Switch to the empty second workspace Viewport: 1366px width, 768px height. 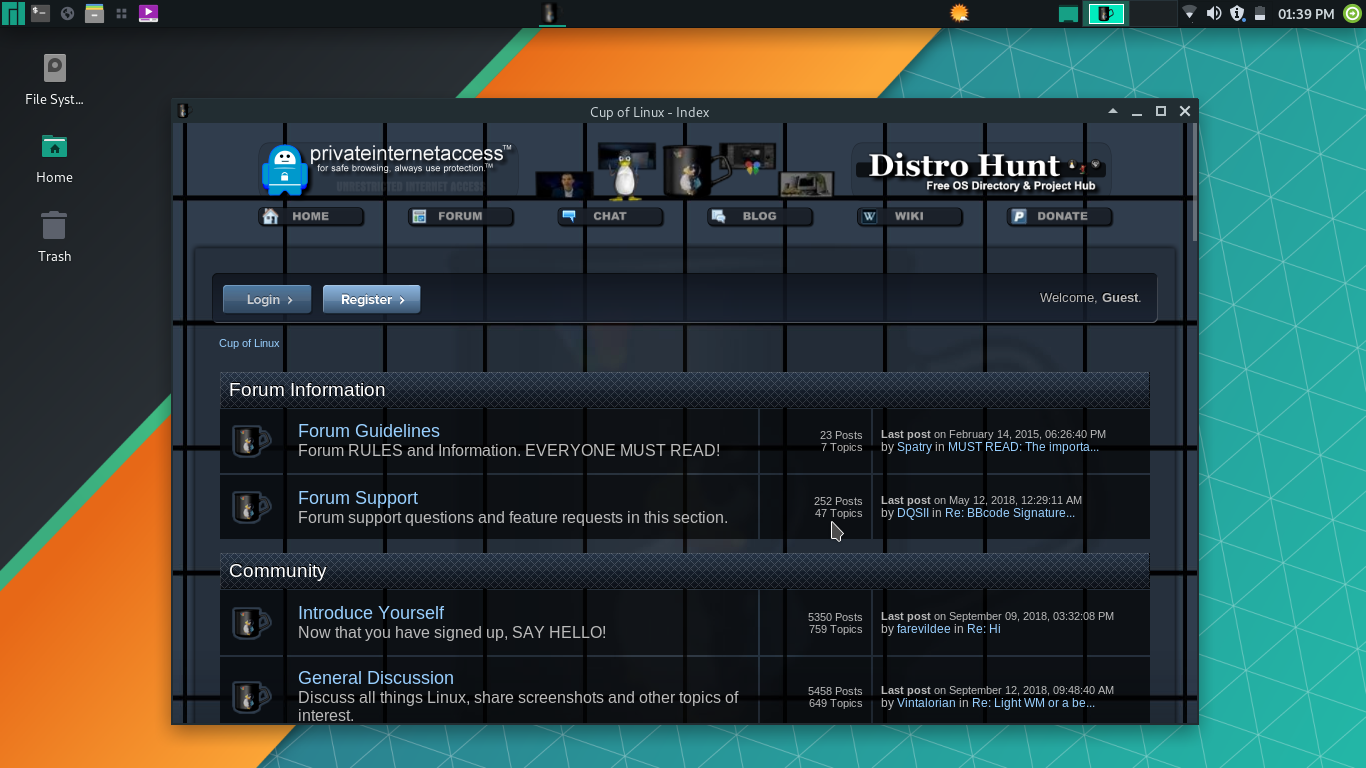pos(1151,13)
